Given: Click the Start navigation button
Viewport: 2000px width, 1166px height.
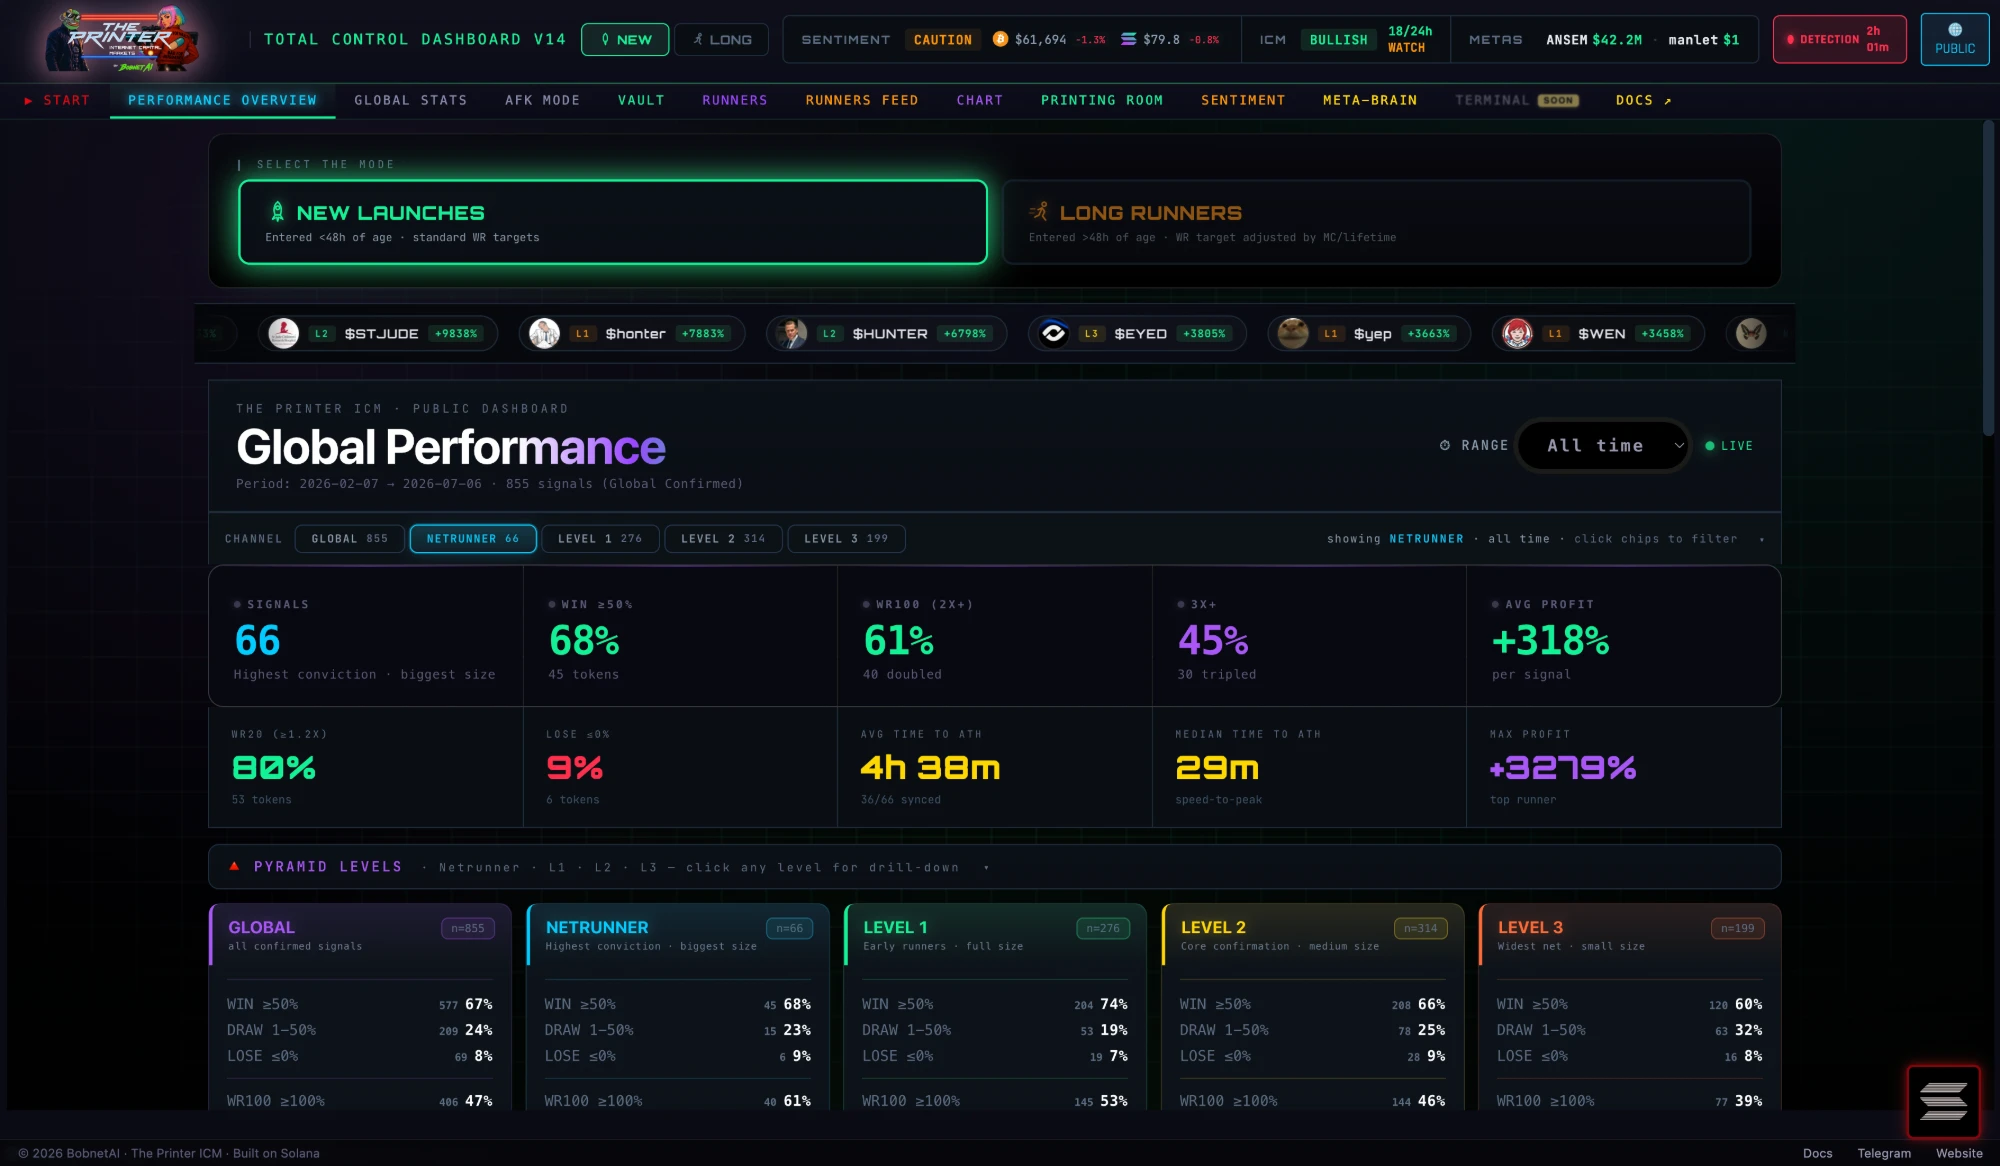Looking at the screenshot, I should pos(57,101).
